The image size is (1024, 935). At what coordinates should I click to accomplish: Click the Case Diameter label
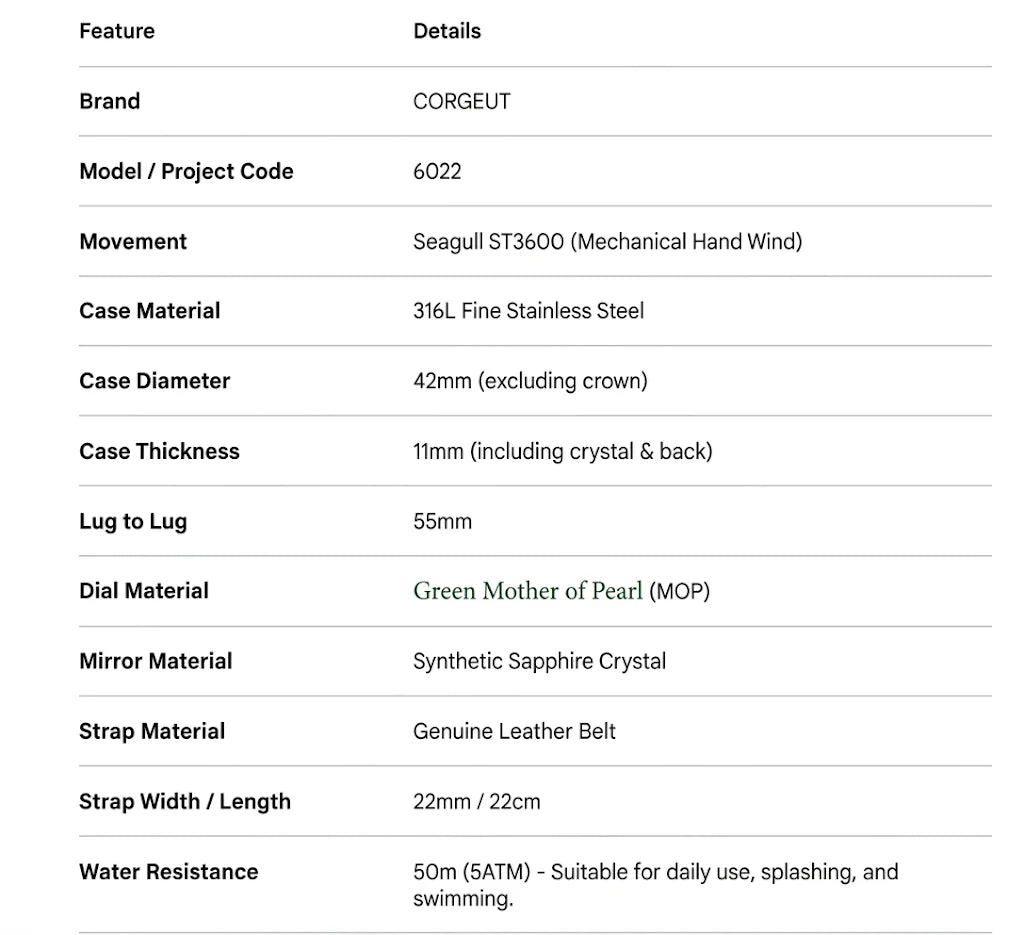tap(155, 381)
